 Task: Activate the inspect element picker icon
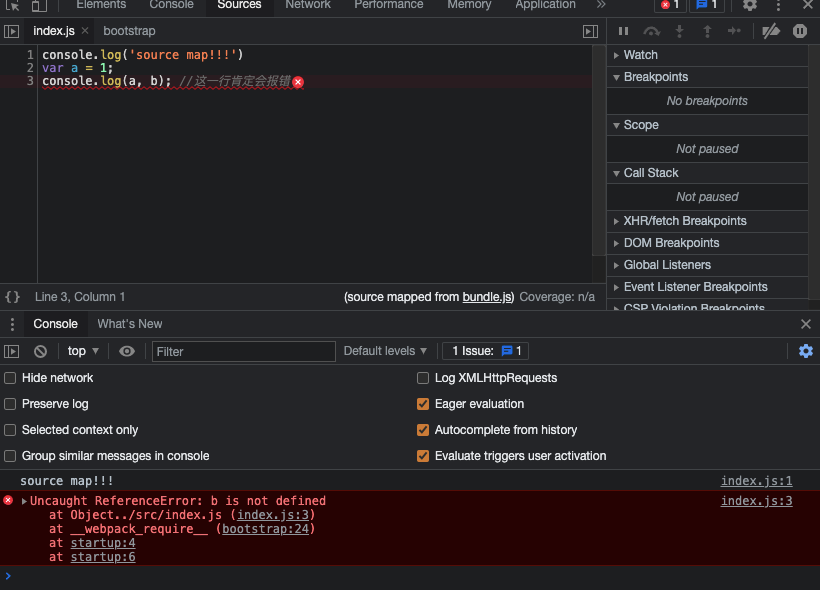pos(13,5)
